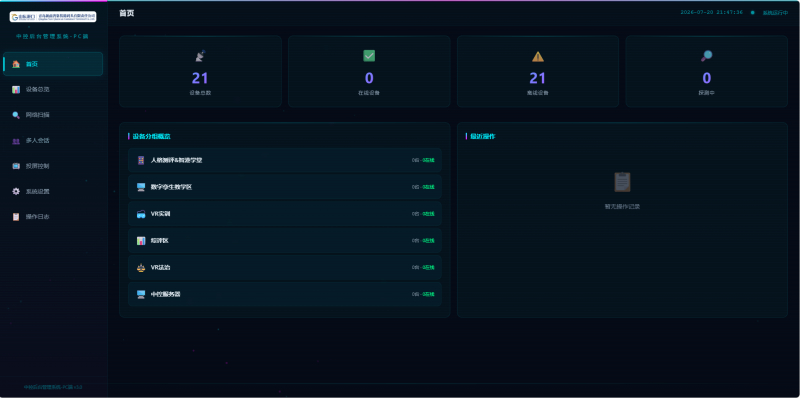Click the 系统运行中 status text
800x398 pixels.
click(x=775, y=13)
